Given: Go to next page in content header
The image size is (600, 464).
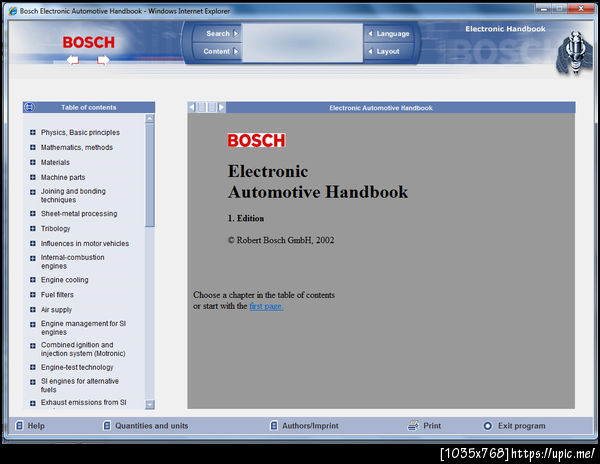Looking at the screenshot, I should 221,107.
